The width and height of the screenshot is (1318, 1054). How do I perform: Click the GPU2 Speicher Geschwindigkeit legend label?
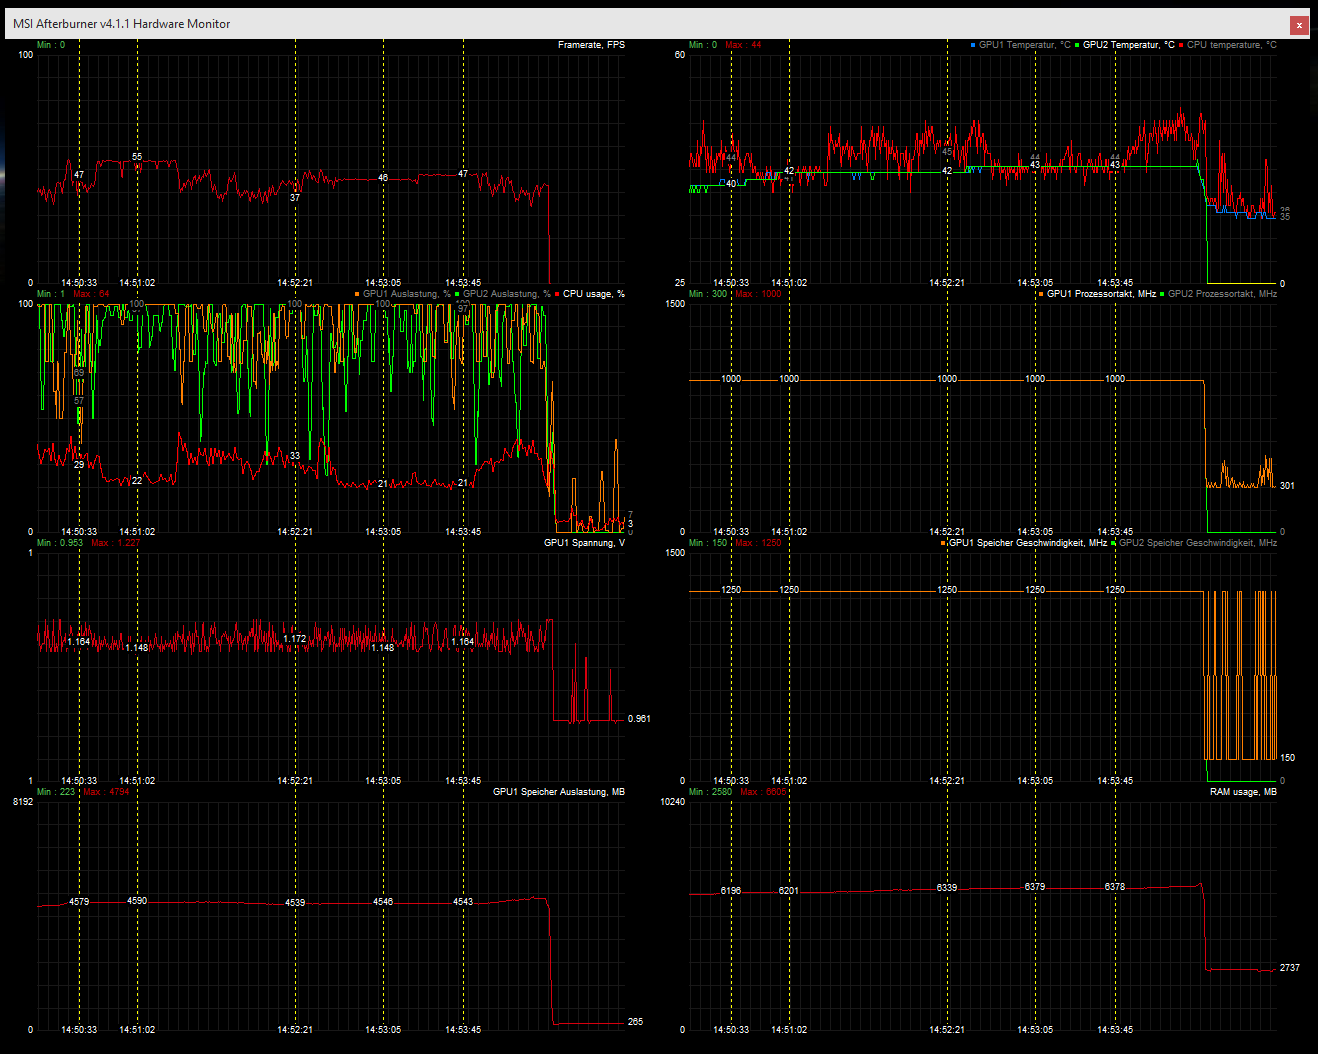pos(1197,543)
